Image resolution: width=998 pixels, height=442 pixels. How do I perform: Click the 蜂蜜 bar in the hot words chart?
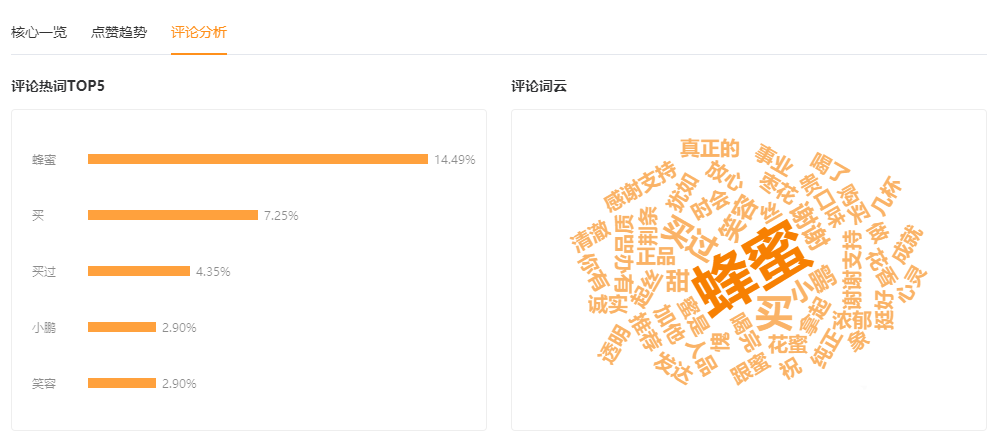[x=258, y=159]
